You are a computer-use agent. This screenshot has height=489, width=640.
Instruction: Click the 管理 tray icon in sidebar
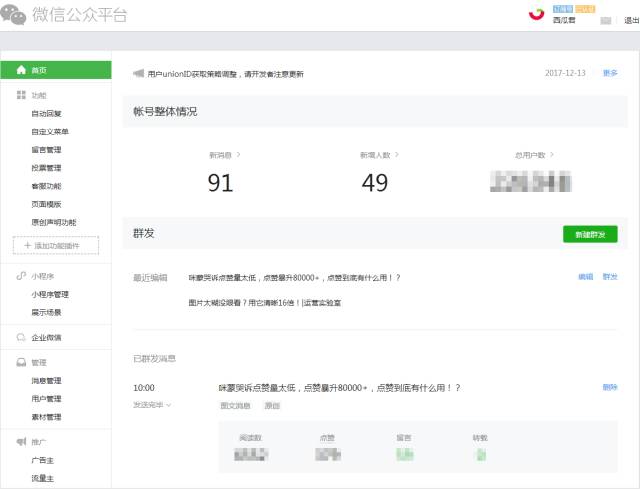(21, 363)
